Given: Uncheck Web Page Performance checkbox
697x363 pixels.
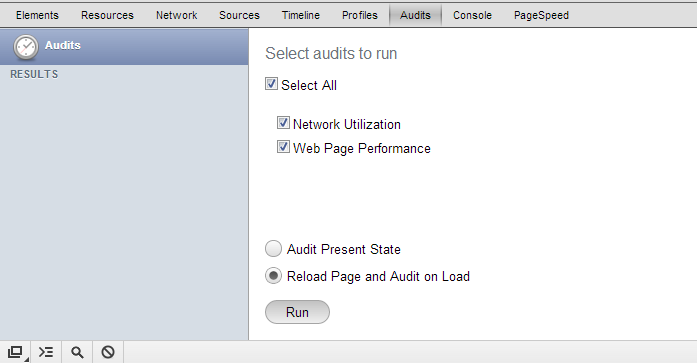Looking at the screenshot, I should (x=283, y=147).
